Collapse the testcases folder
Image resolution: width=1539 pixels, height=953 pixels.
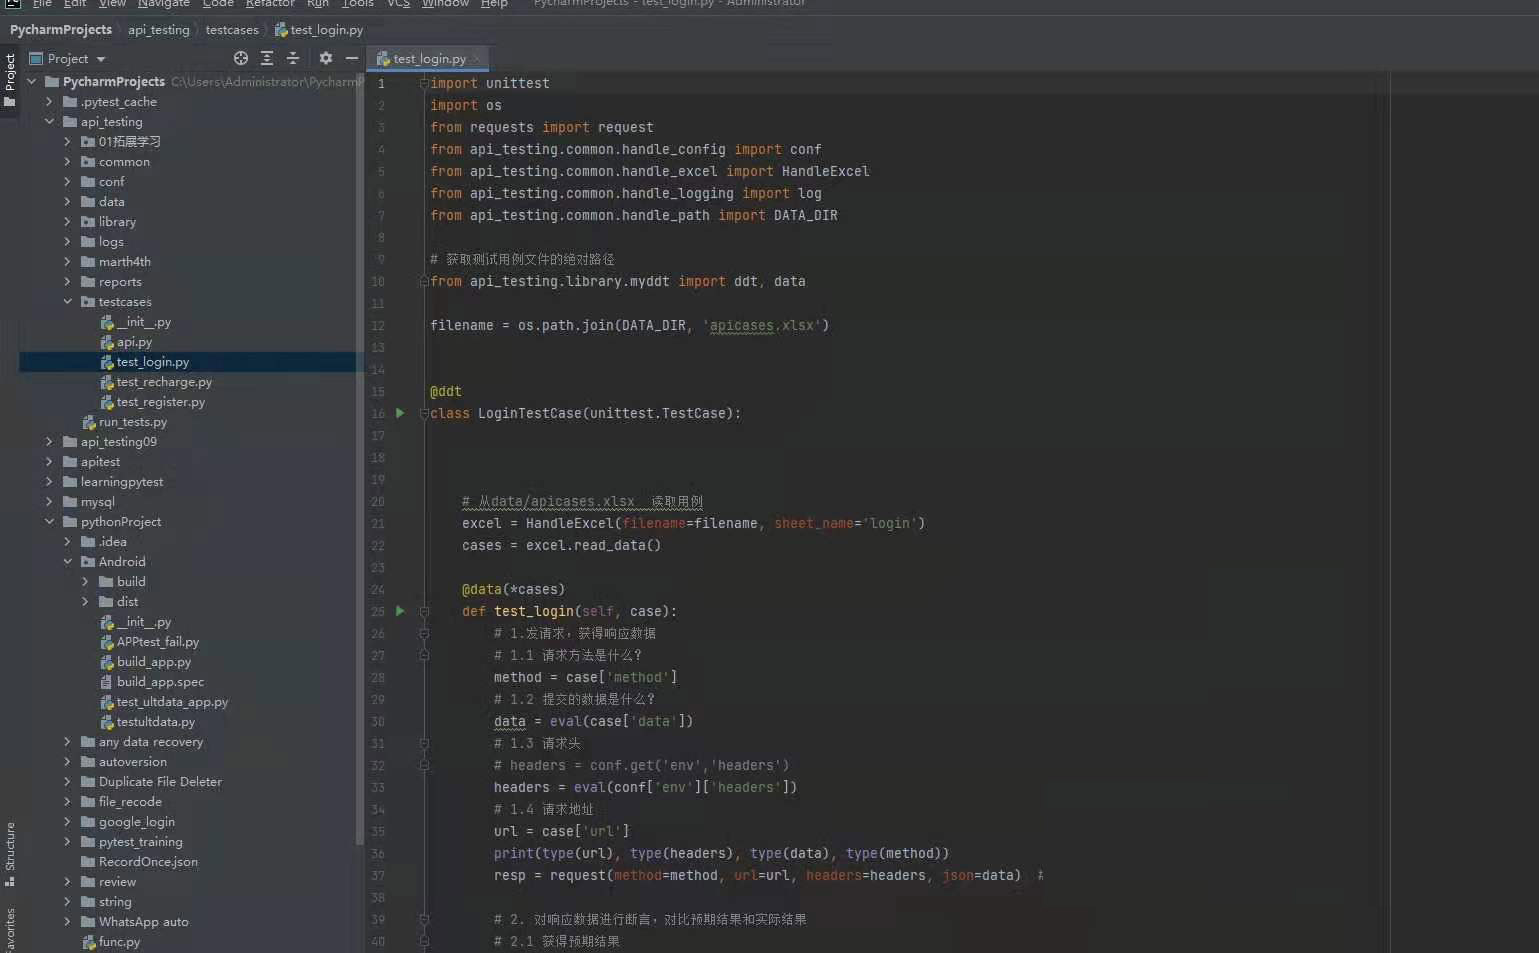click(x=67, y=301)
